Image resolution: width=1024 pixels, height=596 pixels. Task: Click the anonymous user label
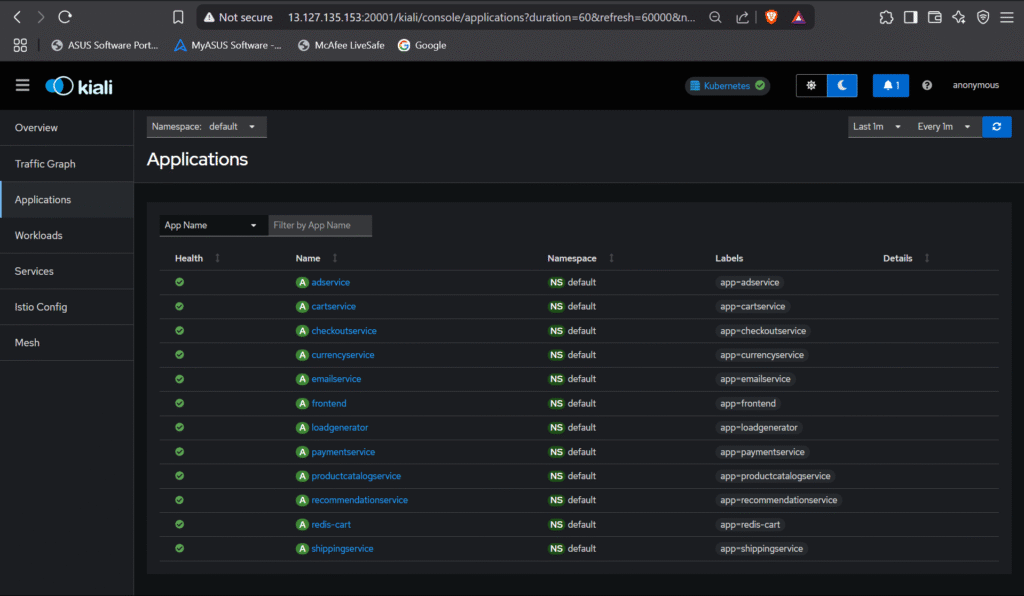point(976,86)
